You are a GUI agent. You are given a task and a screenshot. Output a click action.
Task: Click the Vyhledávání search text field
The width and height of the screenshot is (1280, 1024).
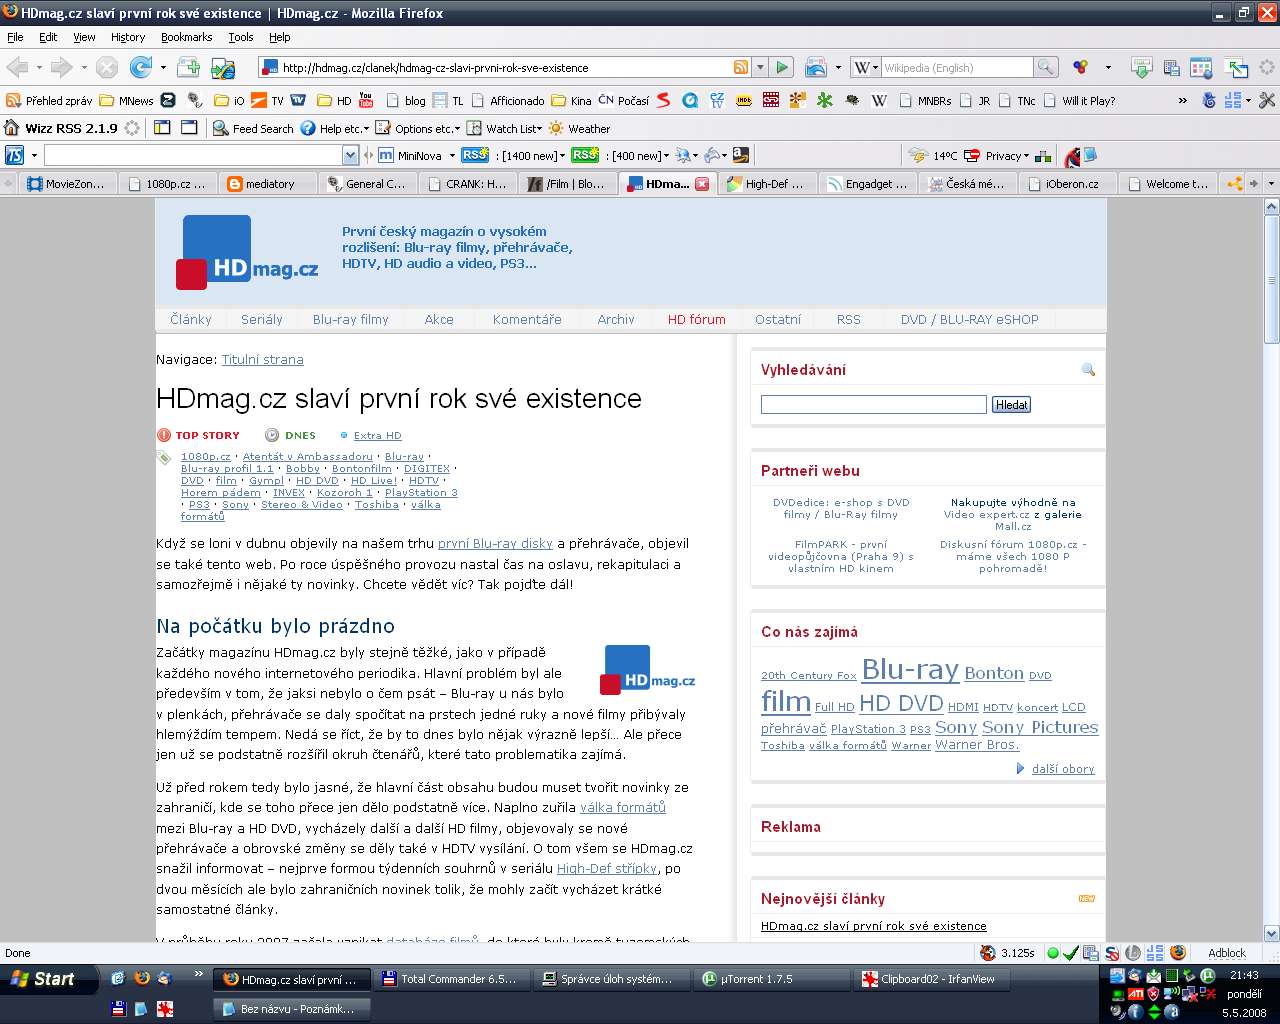pyautogui.click(x=873, y=404)
